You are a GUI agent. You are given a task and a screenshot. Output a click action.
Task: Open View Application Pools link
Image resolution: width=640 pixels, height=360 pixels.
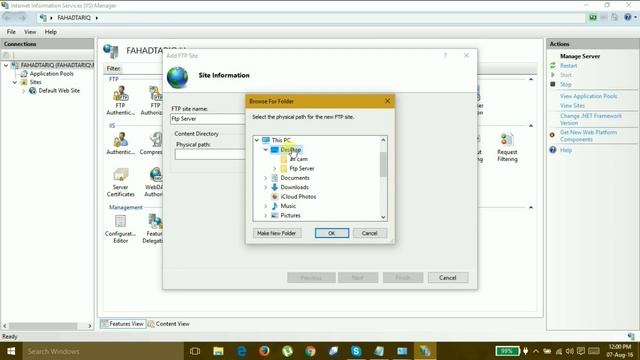pos(588,96)
